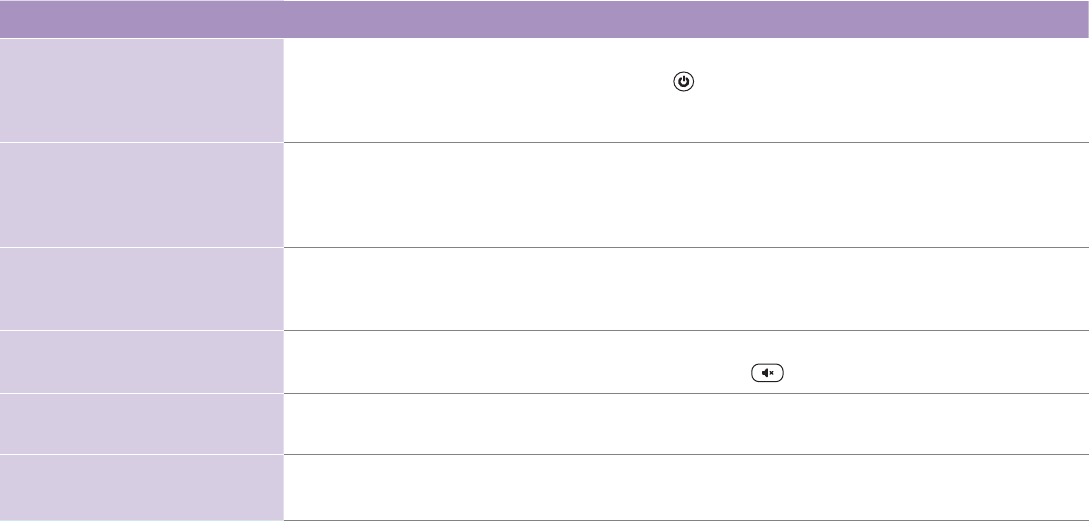
Task: Click the divider line directly above the mute icon row
Action: coord(686,331)
